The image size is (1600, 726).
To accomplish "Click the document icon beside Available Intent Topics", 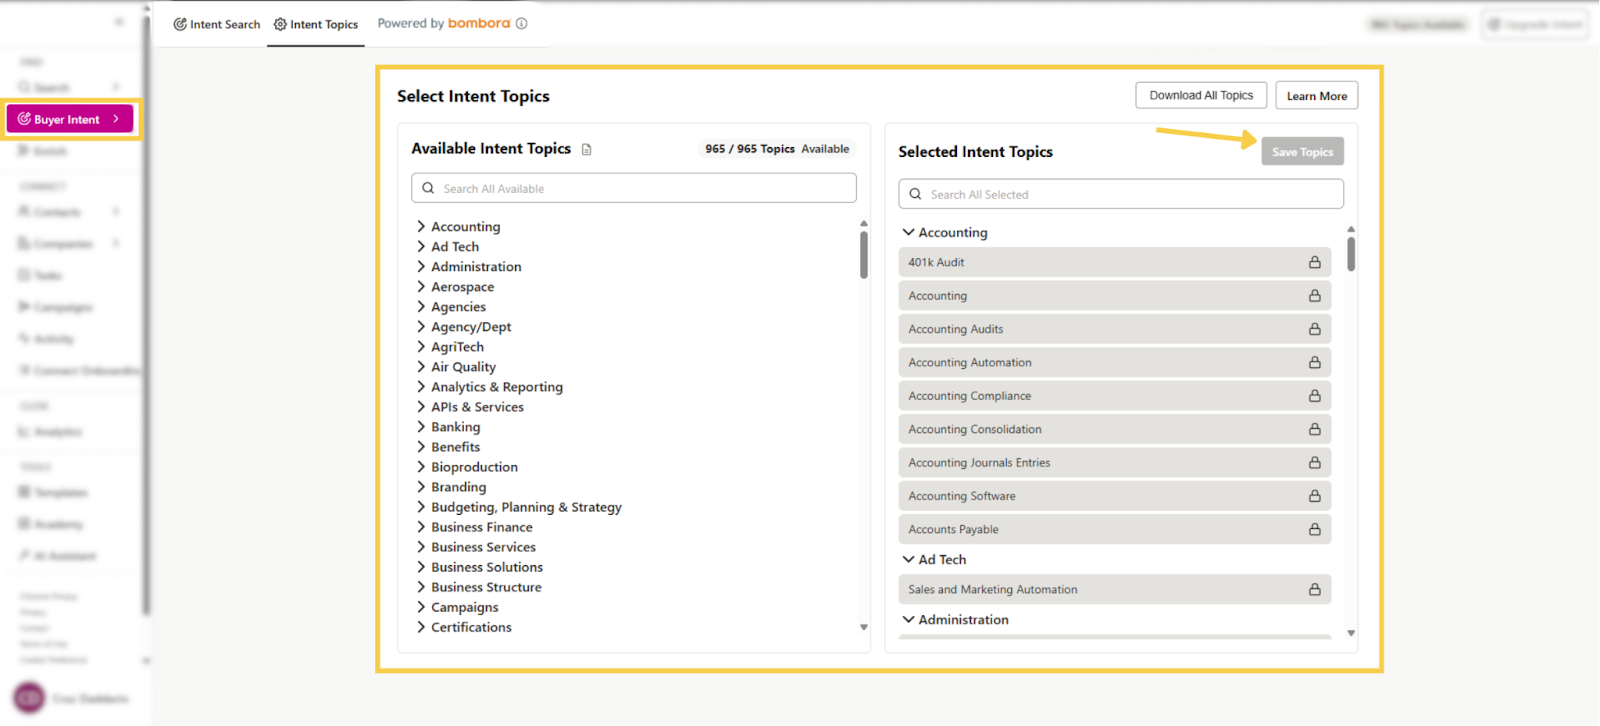I will click(x=587, y=149).
